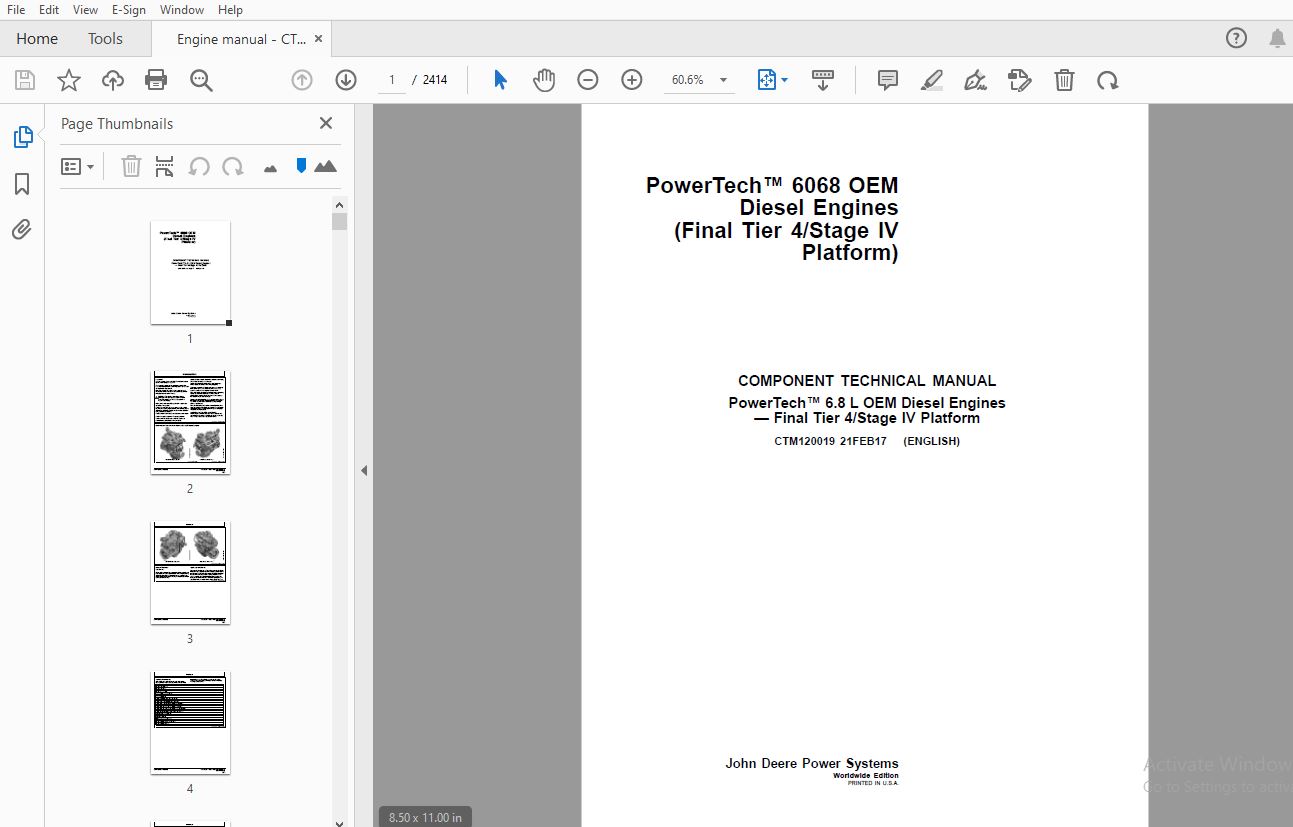Choose the selection arrow tool

501,80
